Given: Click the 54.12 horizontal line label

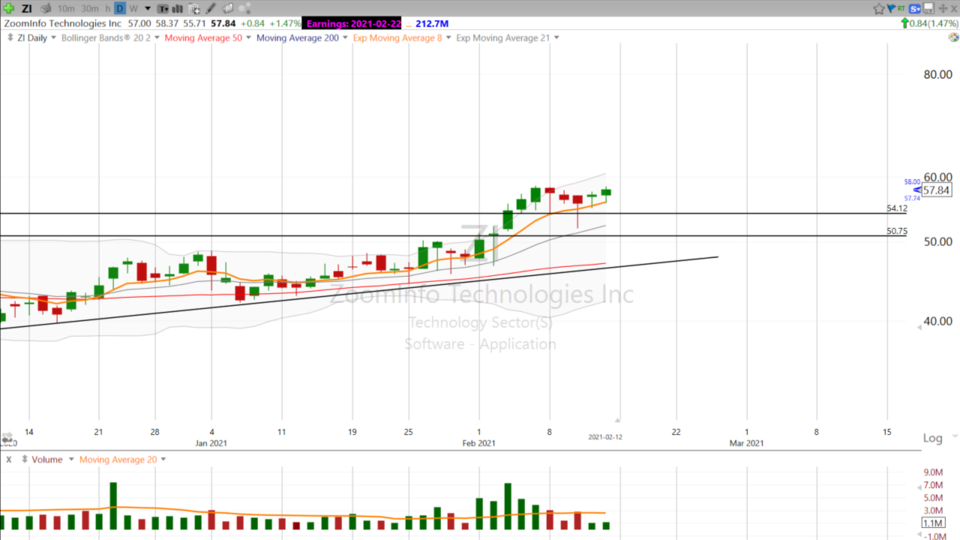Looking at the screenshot, I should pos(897,208).
